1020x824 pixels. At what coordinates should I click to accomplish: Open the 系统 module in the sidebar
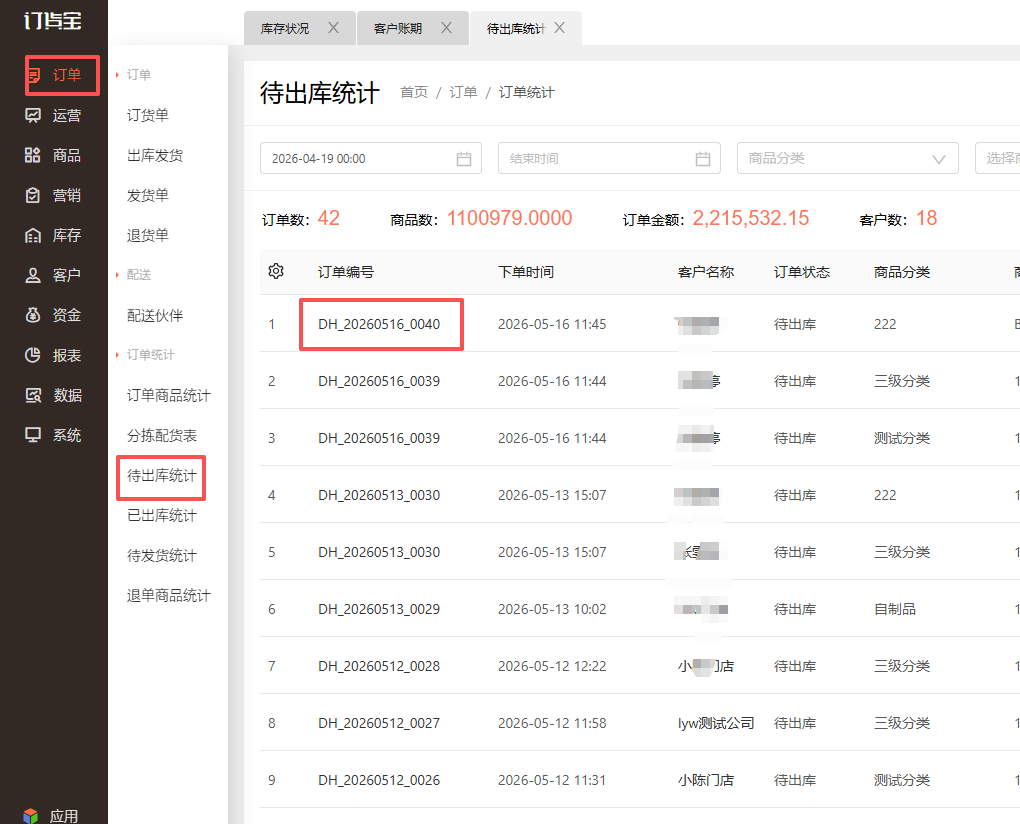tap(54, 435)
